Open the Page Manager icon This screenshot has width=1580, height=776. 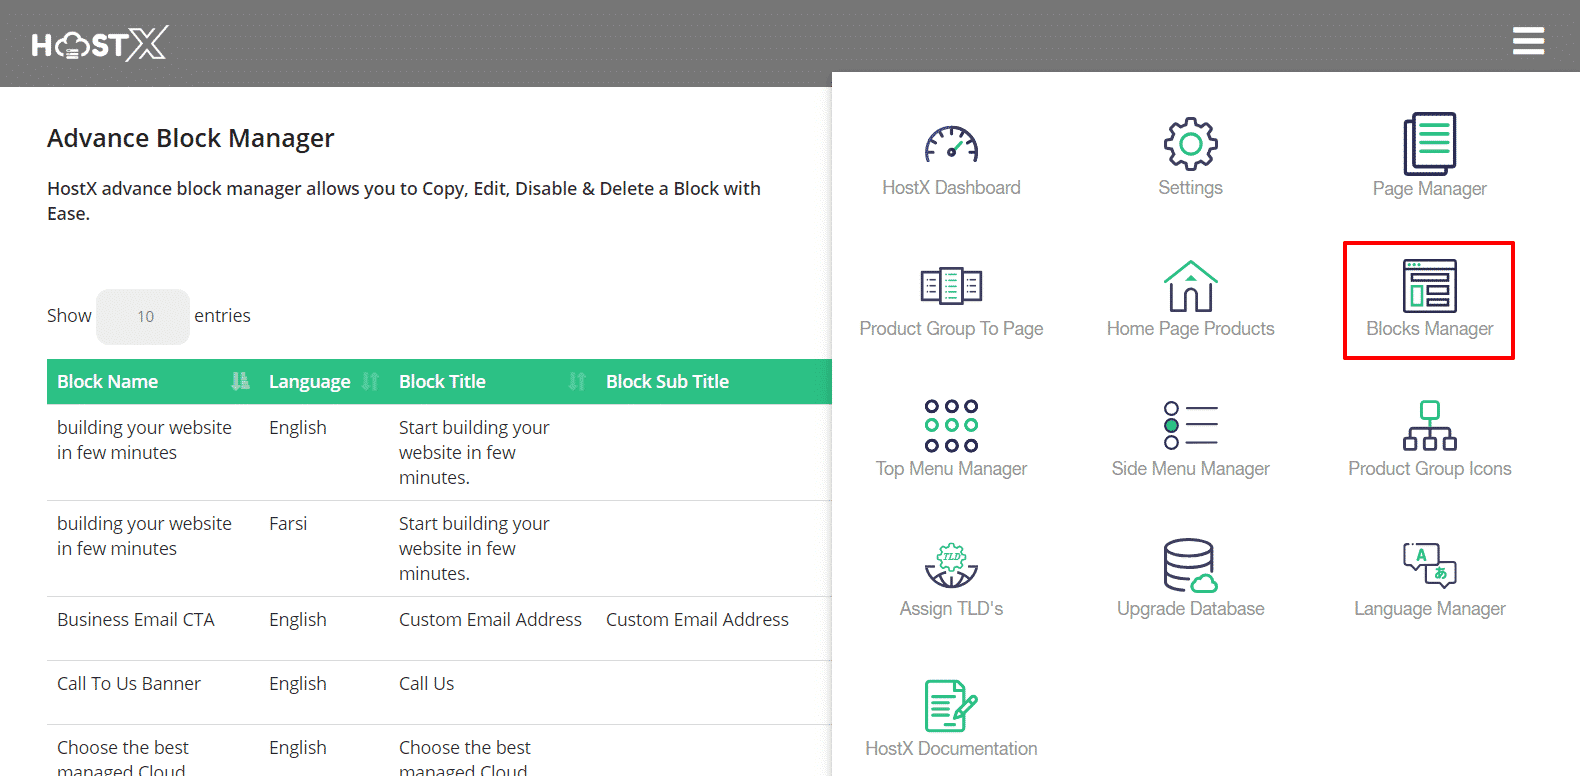point(1429,144)
